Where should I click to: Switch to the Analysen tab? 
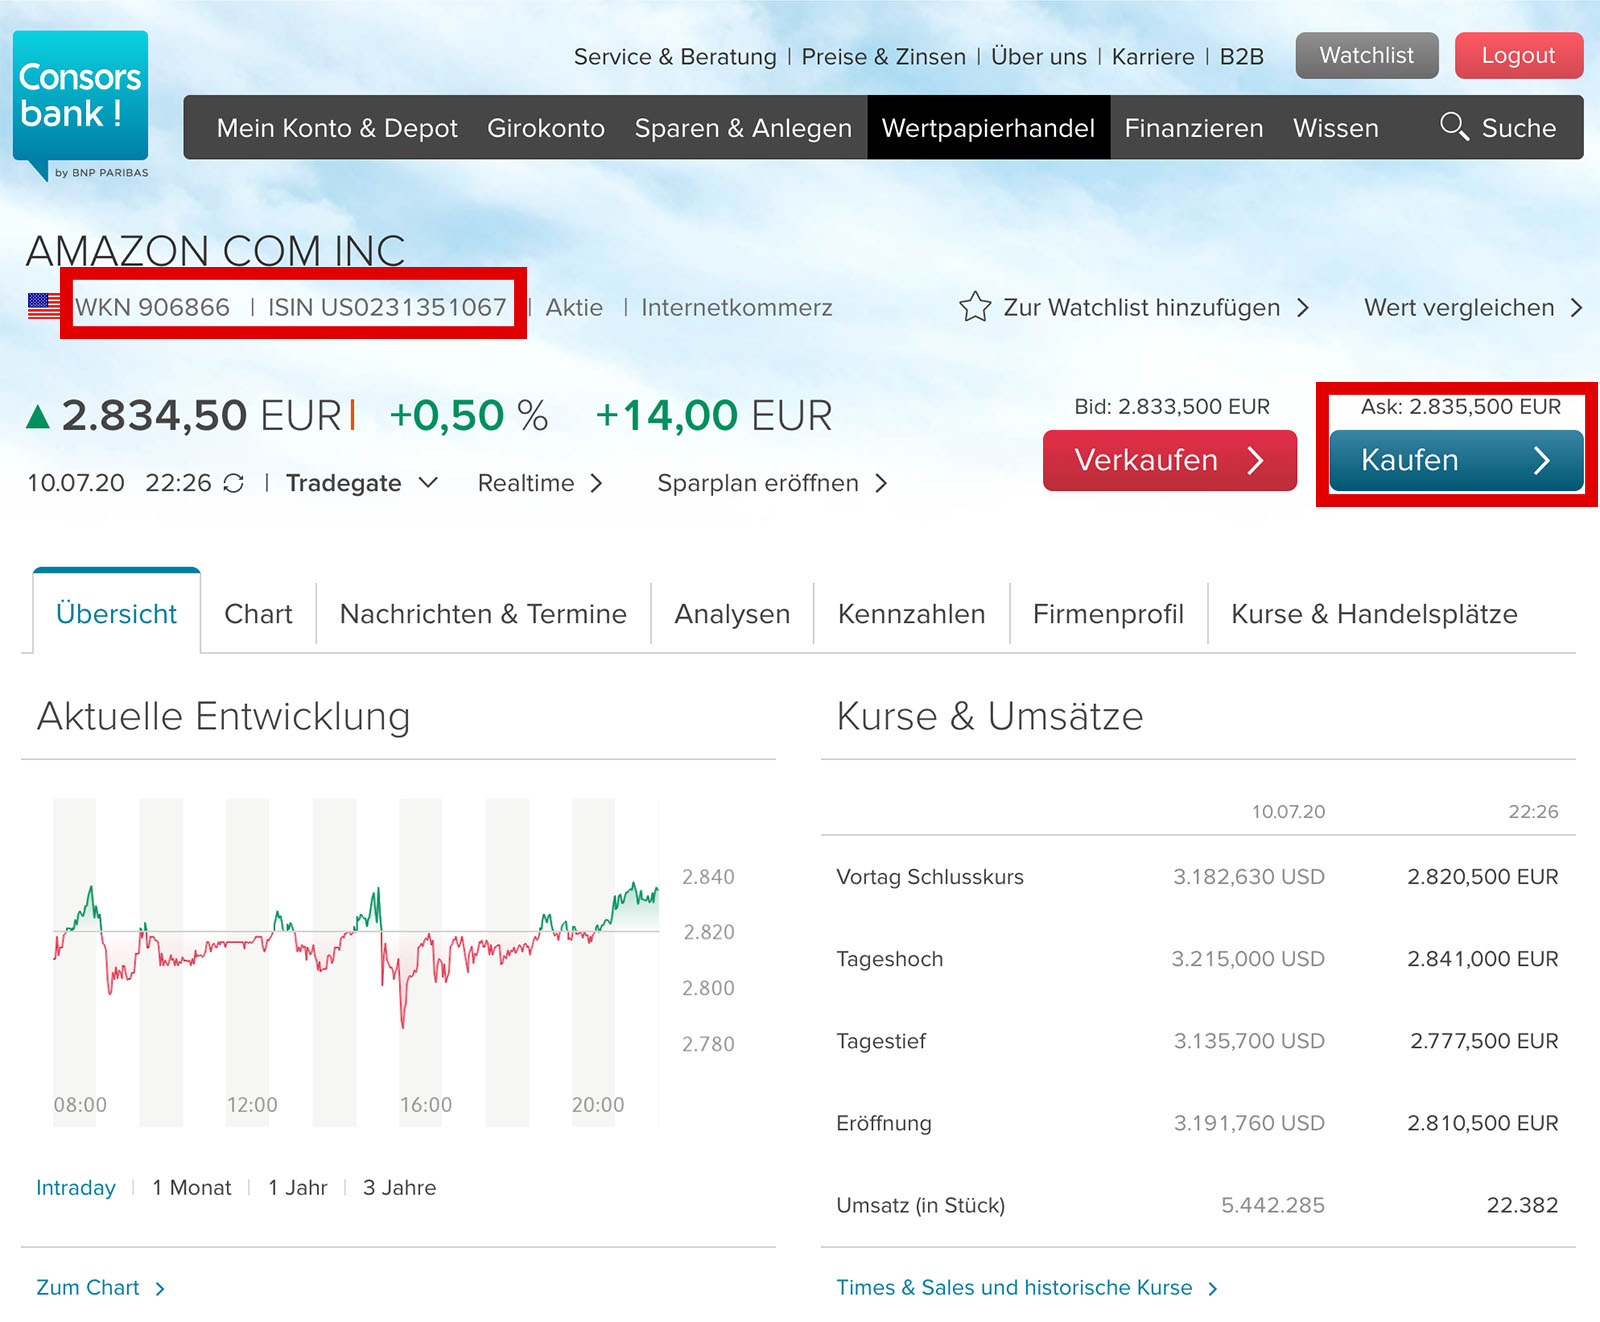[732, 614]
